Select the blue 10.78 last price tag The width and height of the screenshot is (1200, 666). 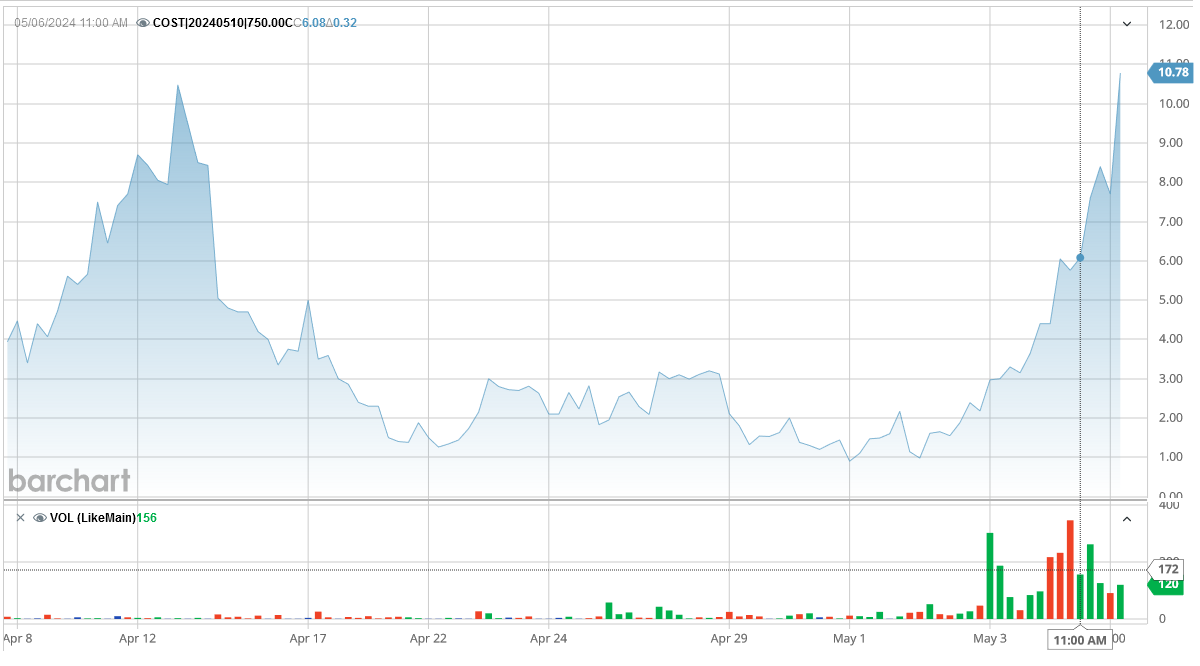[x=1172, y=72]
